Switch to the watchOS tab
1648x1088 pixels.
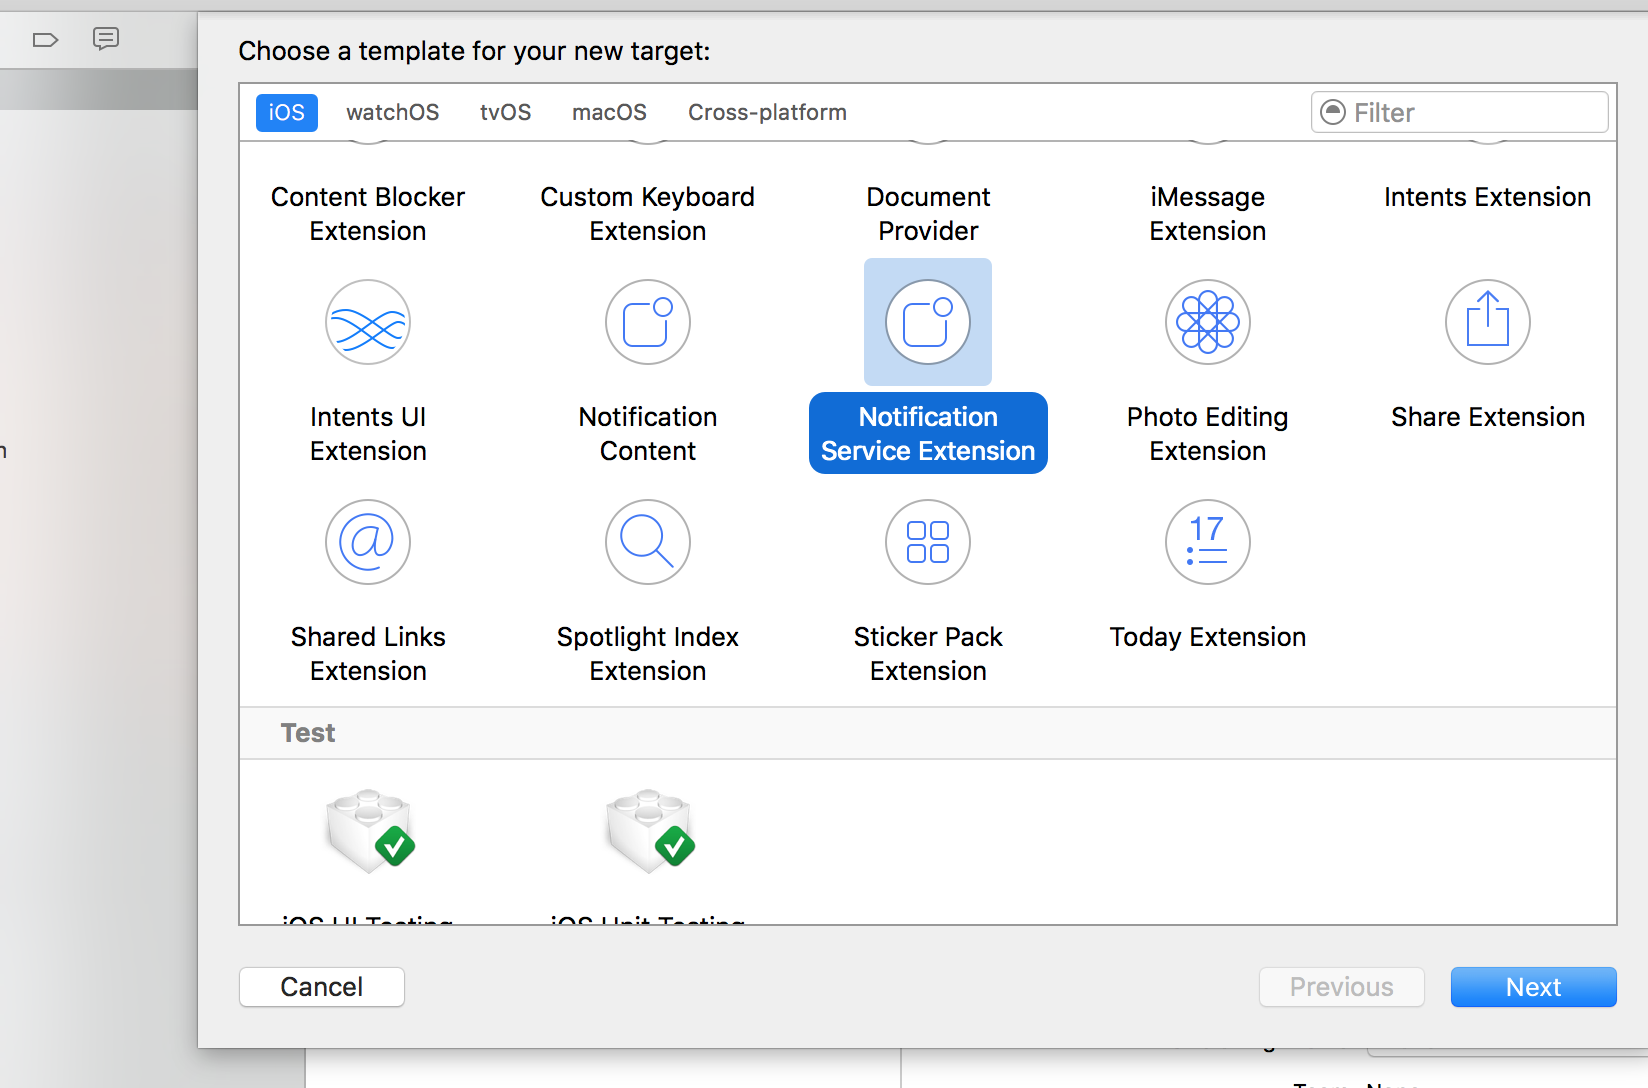click(x=392, y=113)
